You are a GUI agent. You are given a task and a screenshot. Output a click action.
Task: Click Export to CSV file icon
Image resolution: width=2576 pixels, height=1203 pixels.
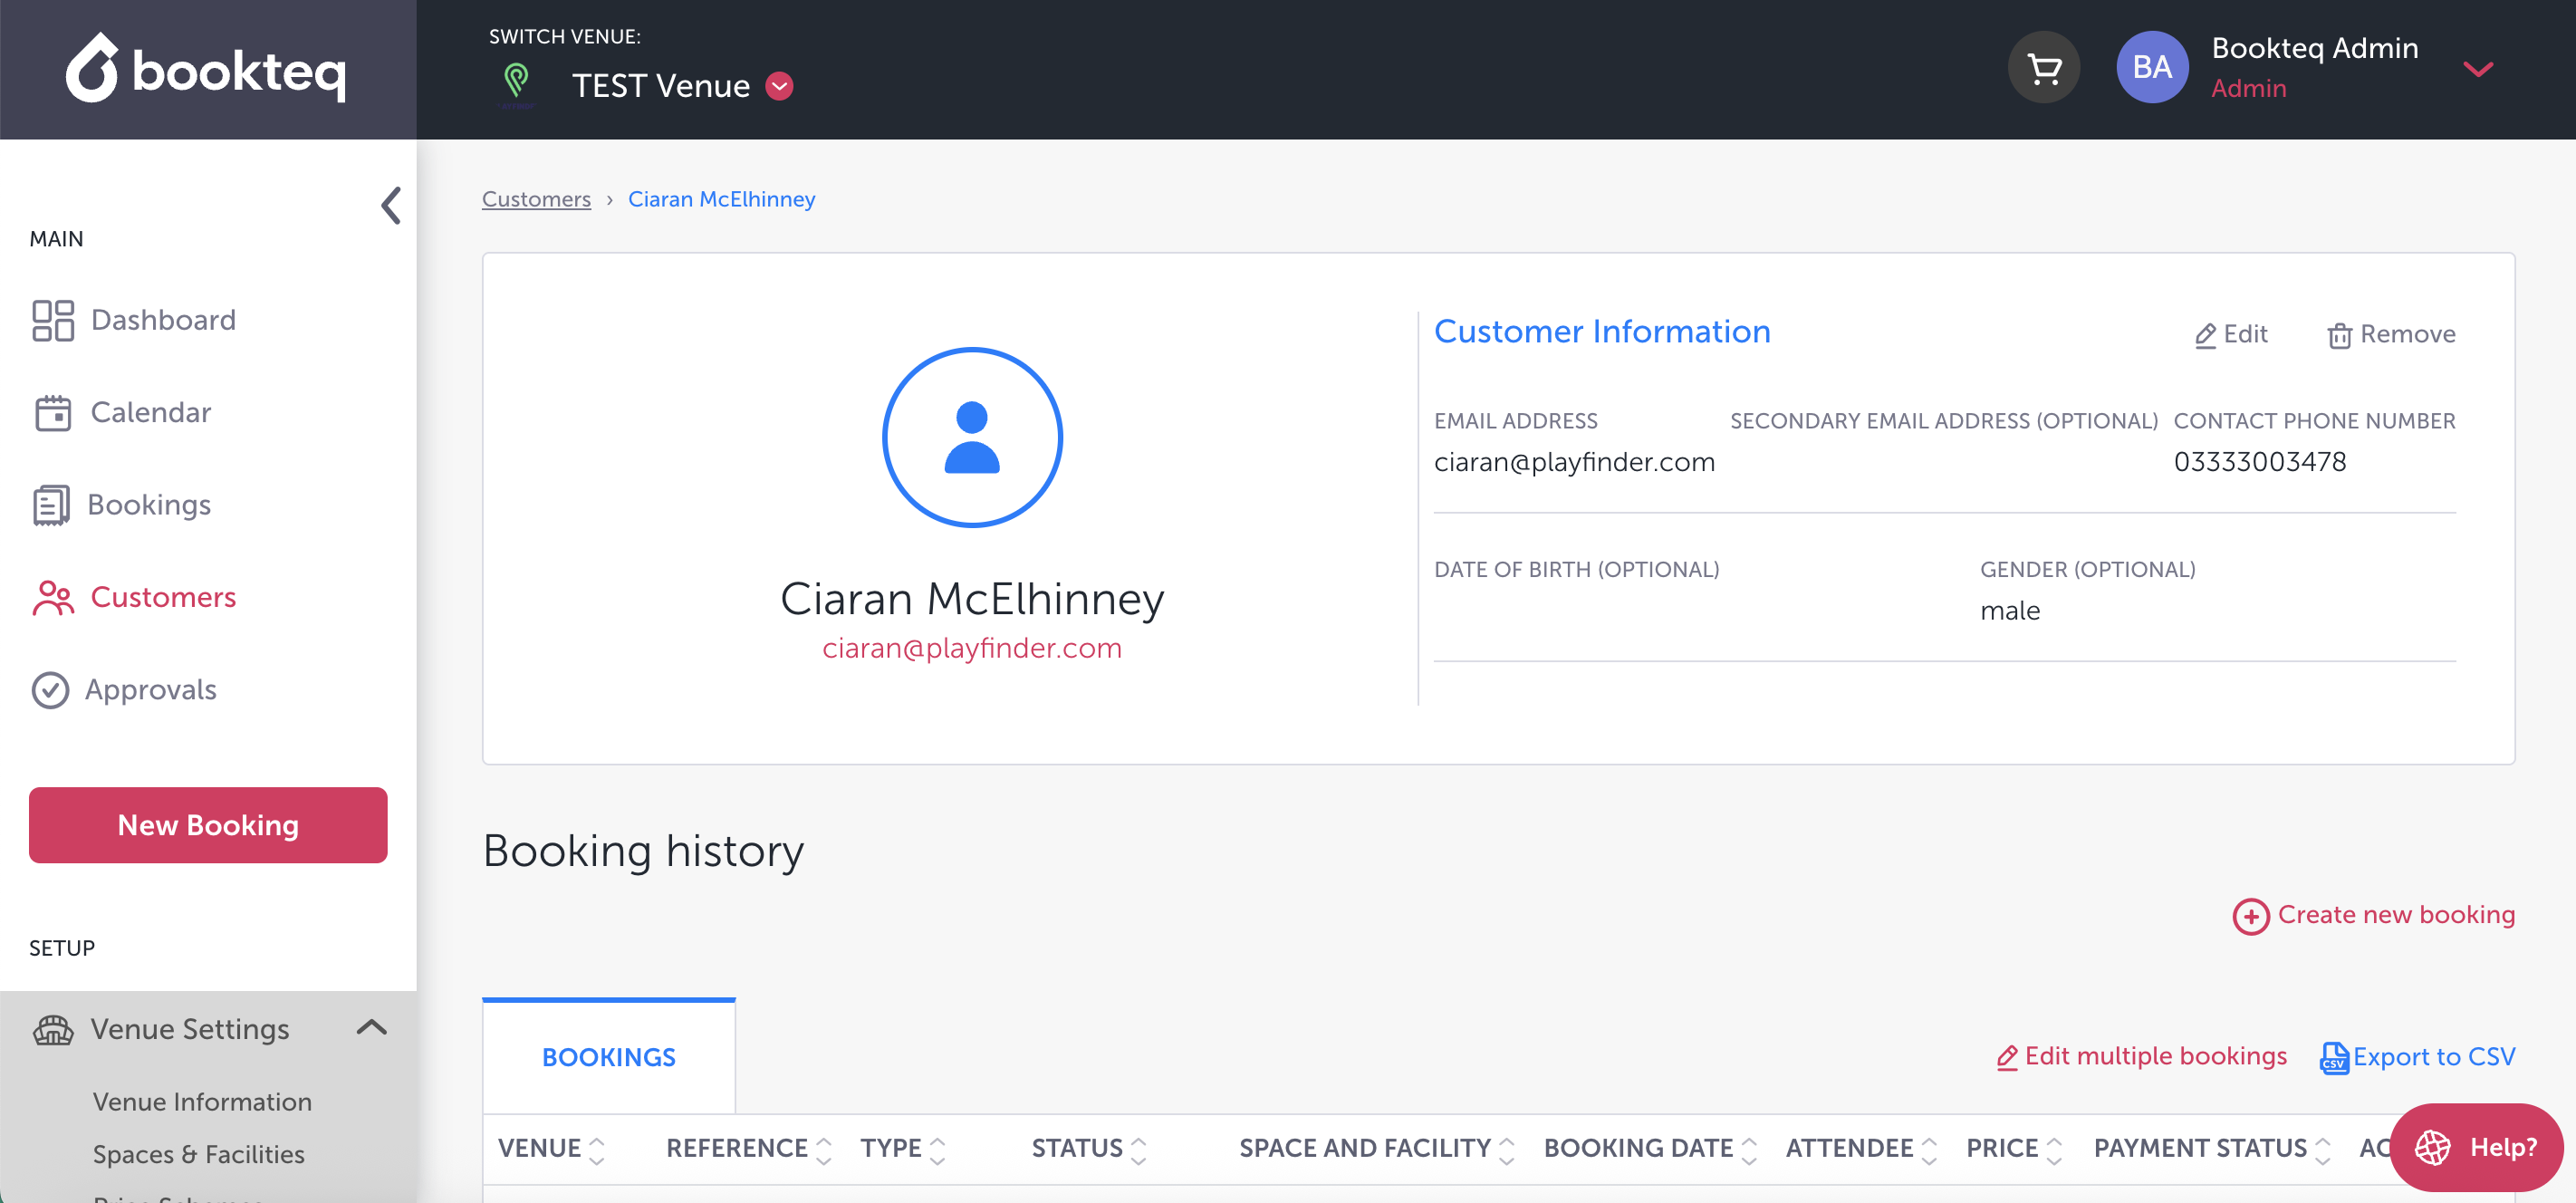(2333, 1057)
